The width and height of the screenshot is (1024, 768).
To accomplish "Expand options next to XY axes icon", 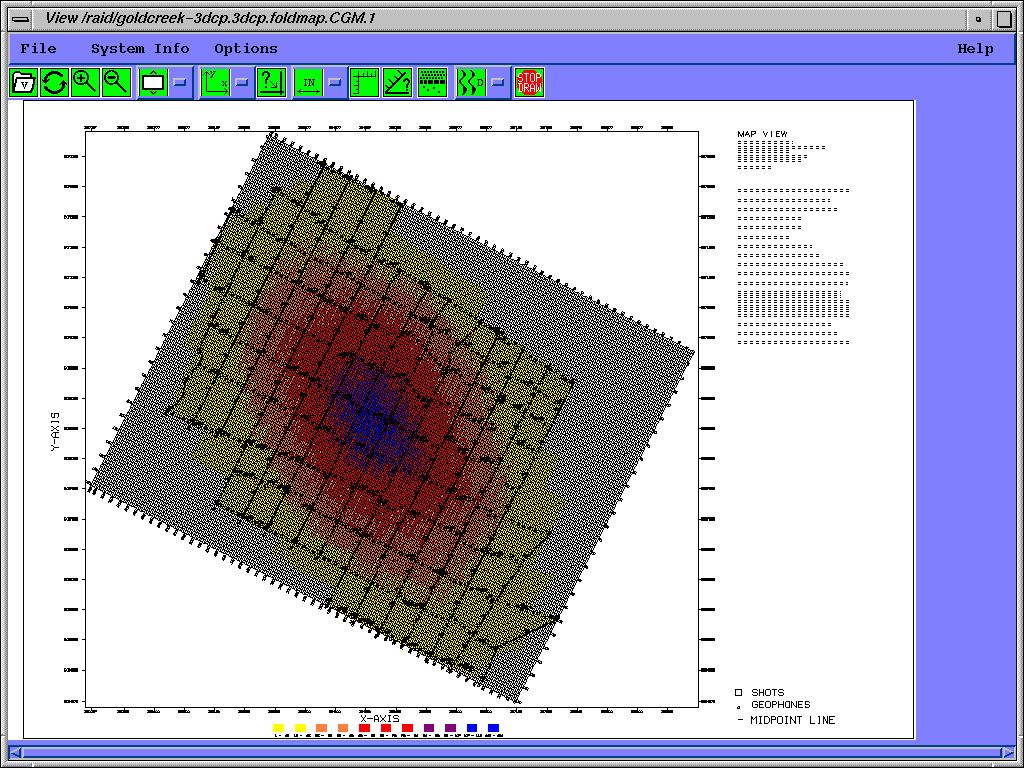I will [242, 83].
